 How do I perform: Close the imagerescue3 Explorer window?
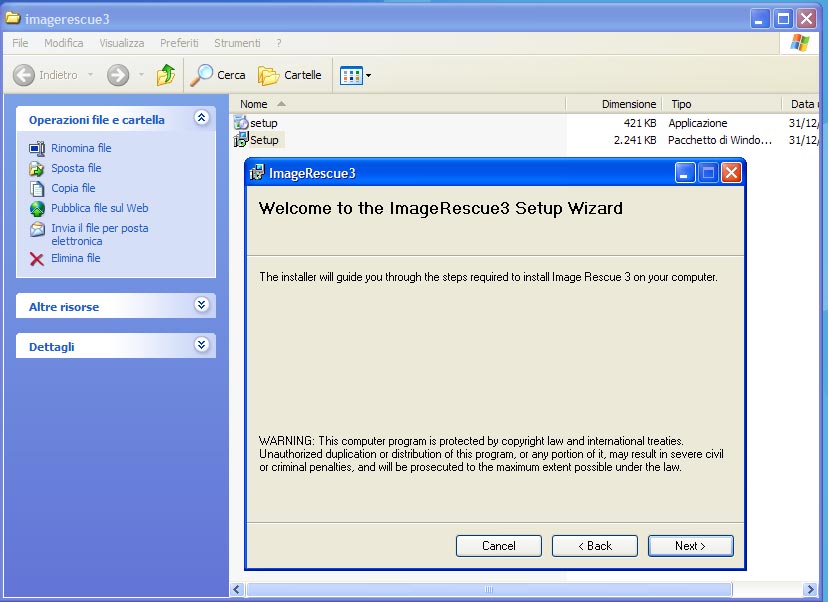pos(806,19)
